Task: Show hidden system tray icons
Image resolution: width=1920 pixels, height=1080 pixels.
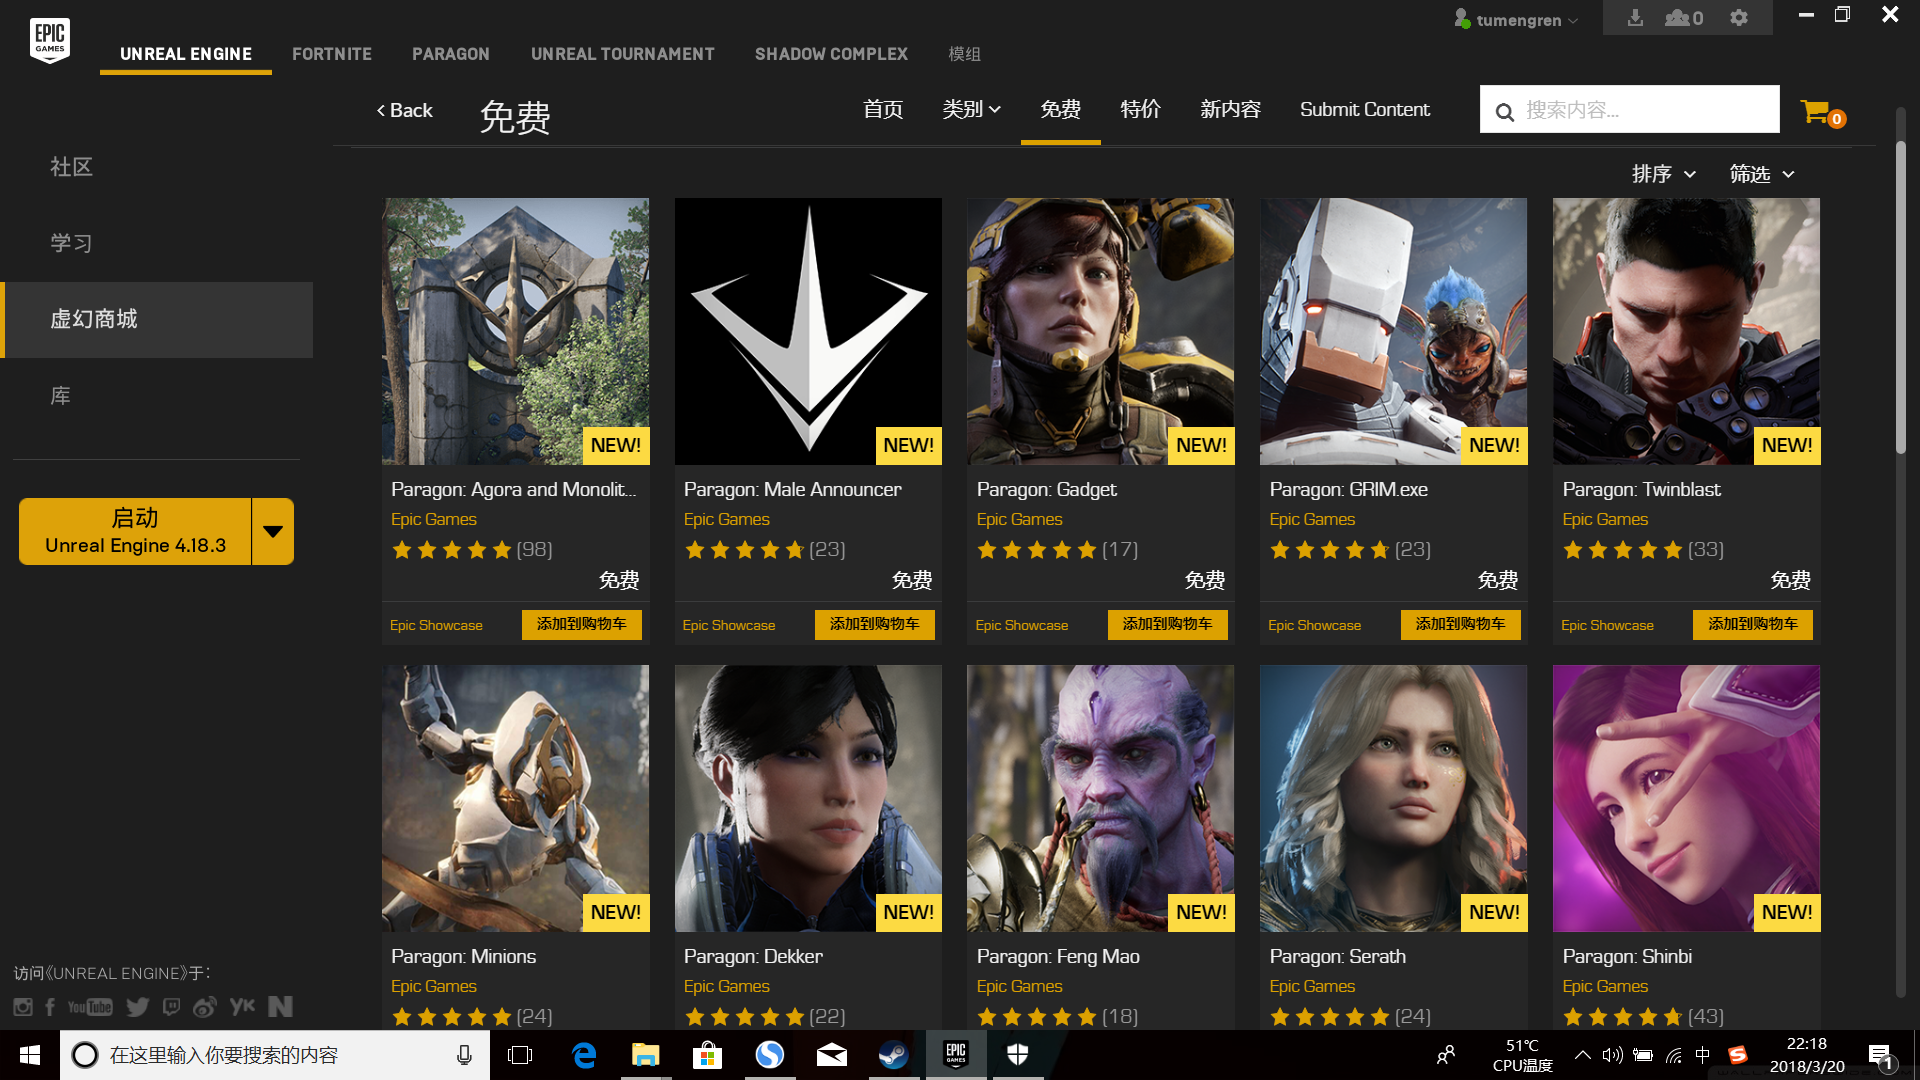Action: tap(1582, 1055)
